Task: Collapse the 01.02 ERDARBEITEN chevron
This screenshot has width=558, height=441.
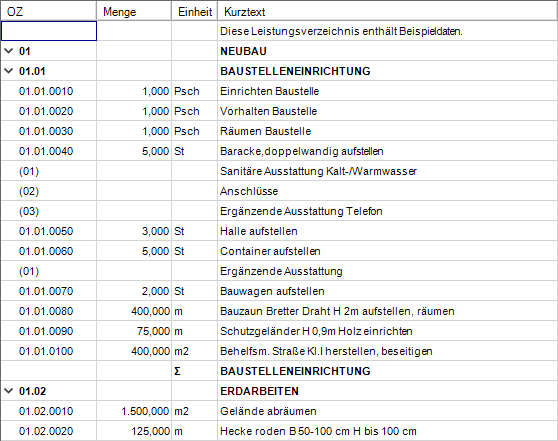Action: pyautogui.click(x=9, y=391)
